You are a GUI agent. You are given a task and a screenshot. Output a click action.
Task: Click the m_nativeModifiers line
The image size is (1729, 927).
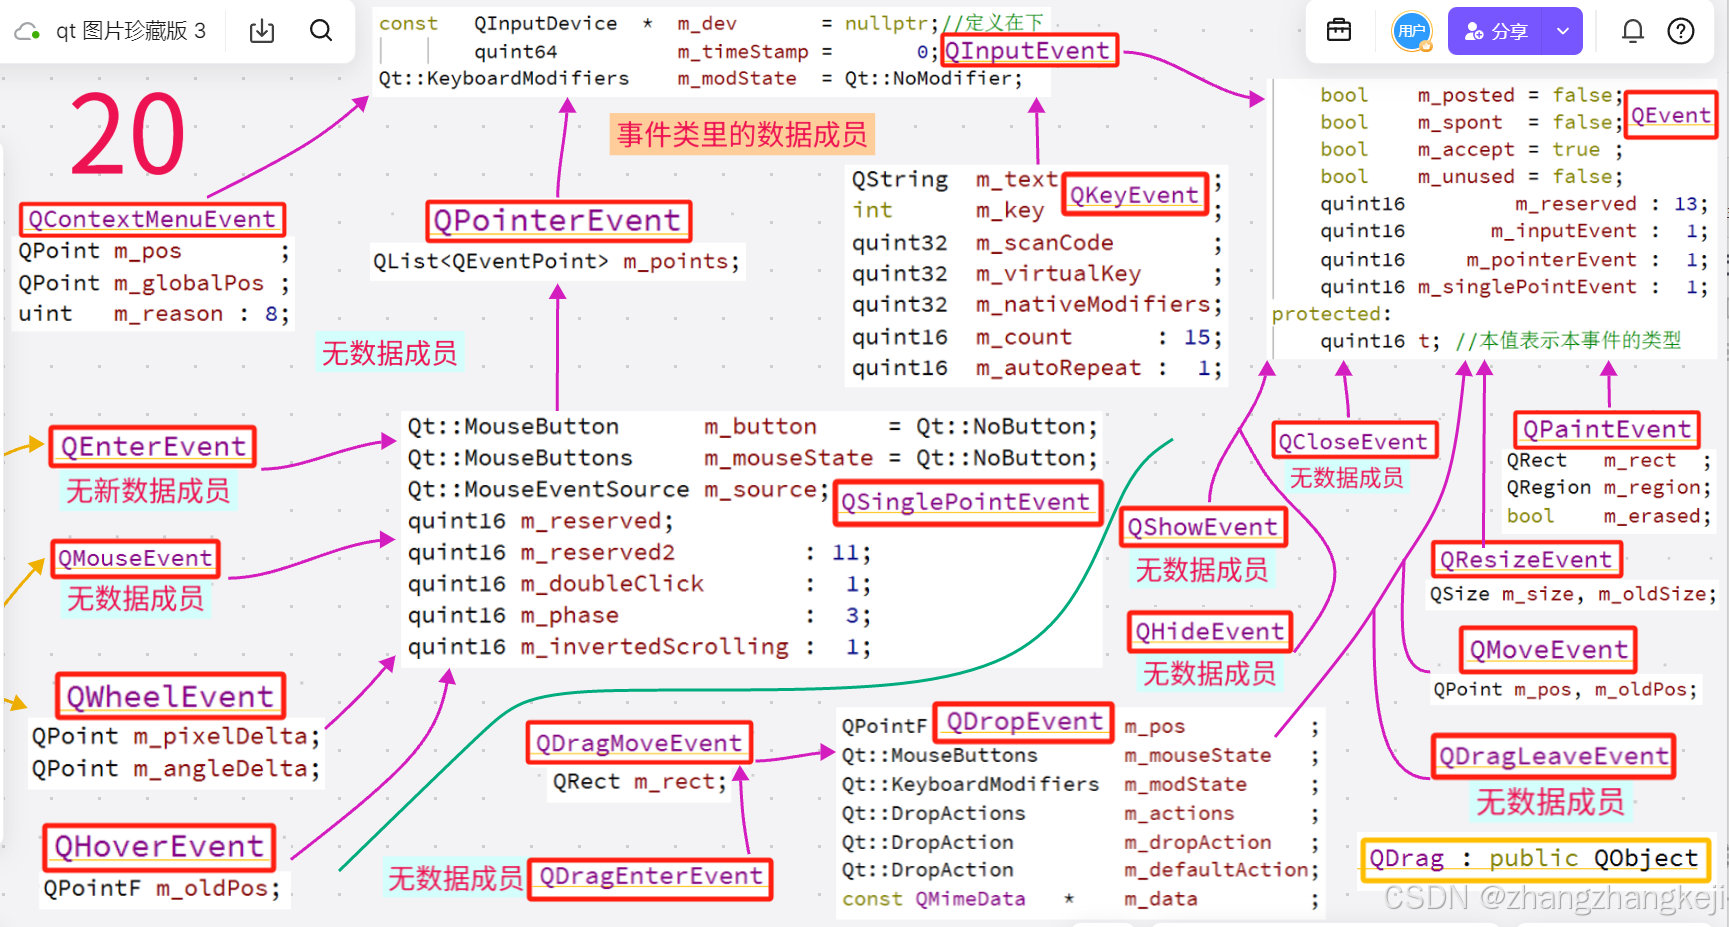1037,304
